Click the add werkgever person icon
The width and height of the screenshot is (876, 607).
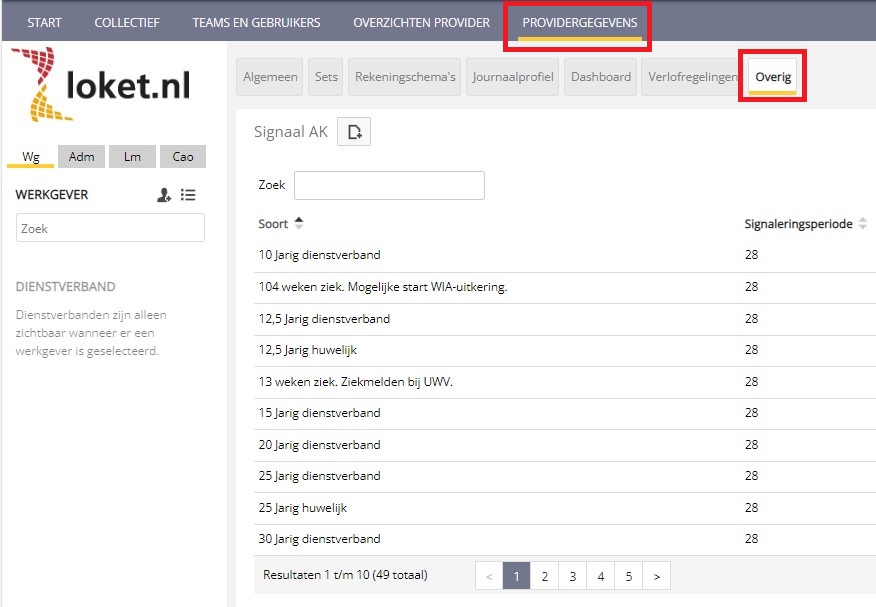click(x=164, y=195)
